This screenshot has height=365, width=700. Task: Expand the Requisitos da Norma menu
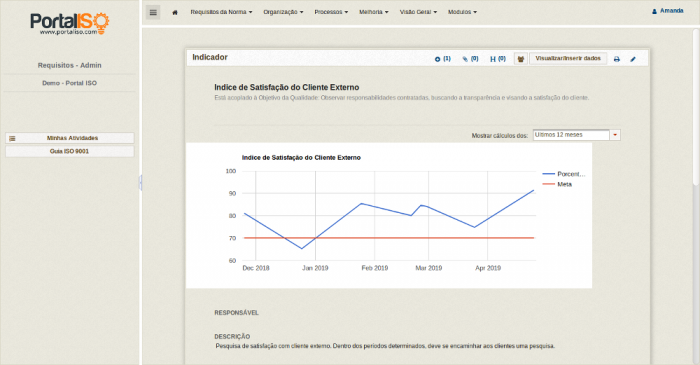pyautogui.click(x=221, y=12)
